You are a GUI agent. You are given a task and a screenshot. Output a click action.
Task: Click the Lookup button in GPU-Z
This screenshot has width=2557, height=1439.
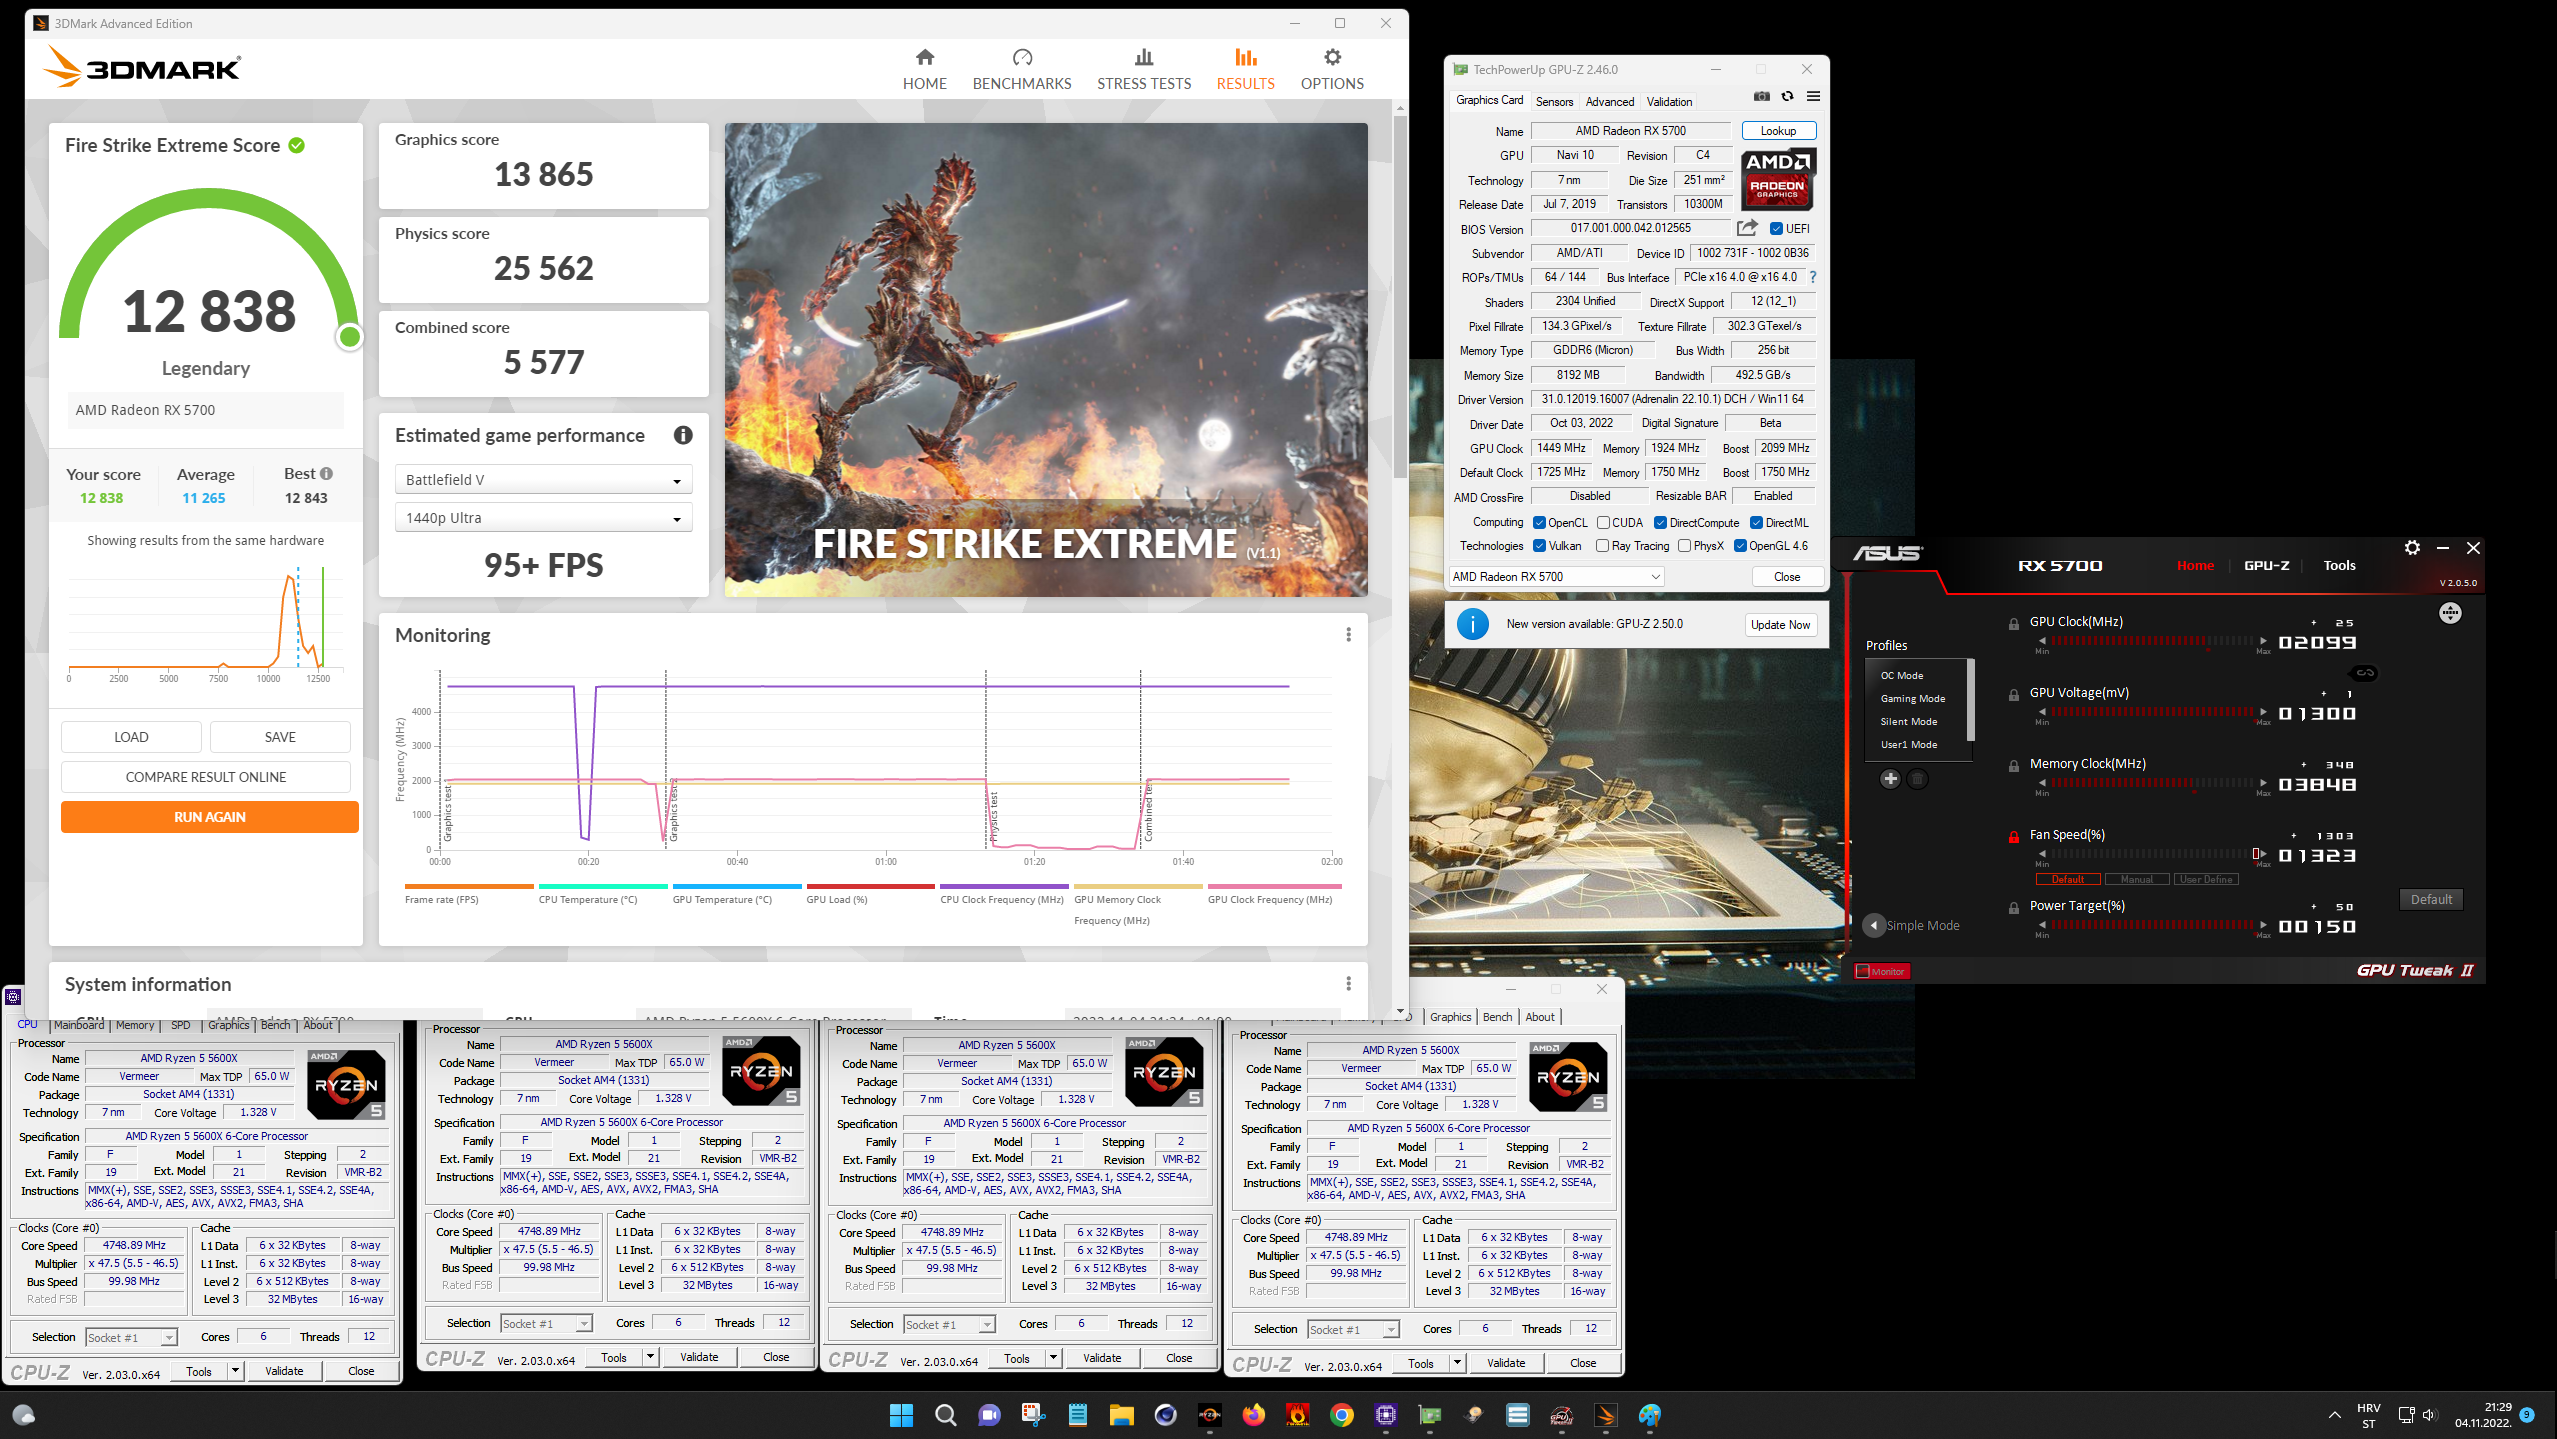click(1778, 131)
